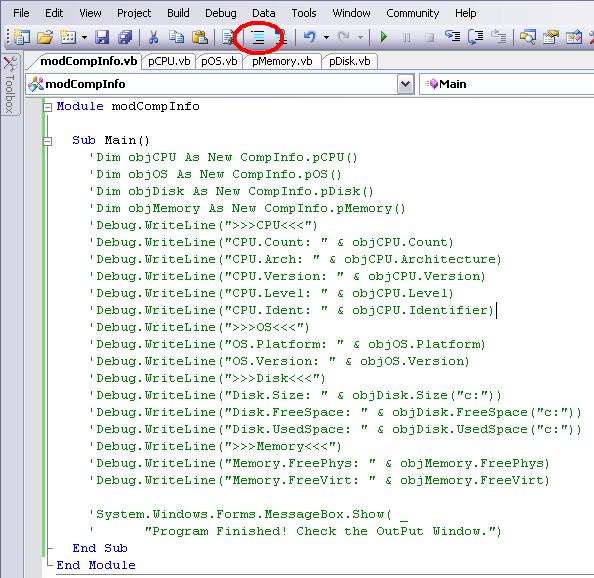The width and height of the screenshot is (594, 578).
Task: Switch to the pMemory.vb tab
Action: (282, 61)
